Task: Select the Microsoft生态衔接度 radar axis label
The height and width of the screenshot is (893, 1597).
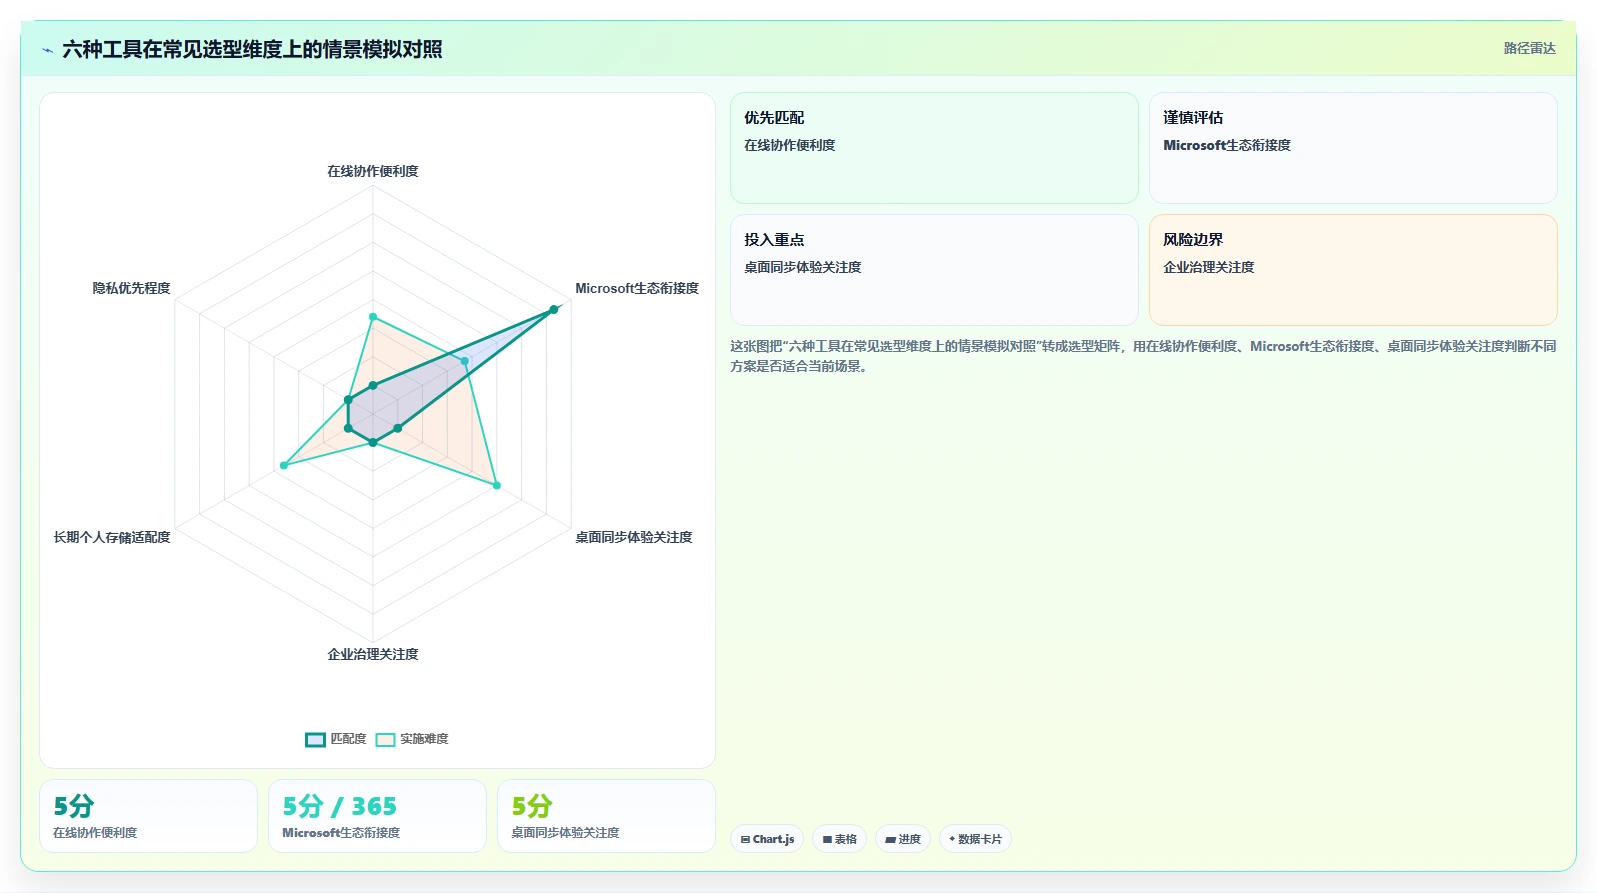Action: [x=637, y=288]
